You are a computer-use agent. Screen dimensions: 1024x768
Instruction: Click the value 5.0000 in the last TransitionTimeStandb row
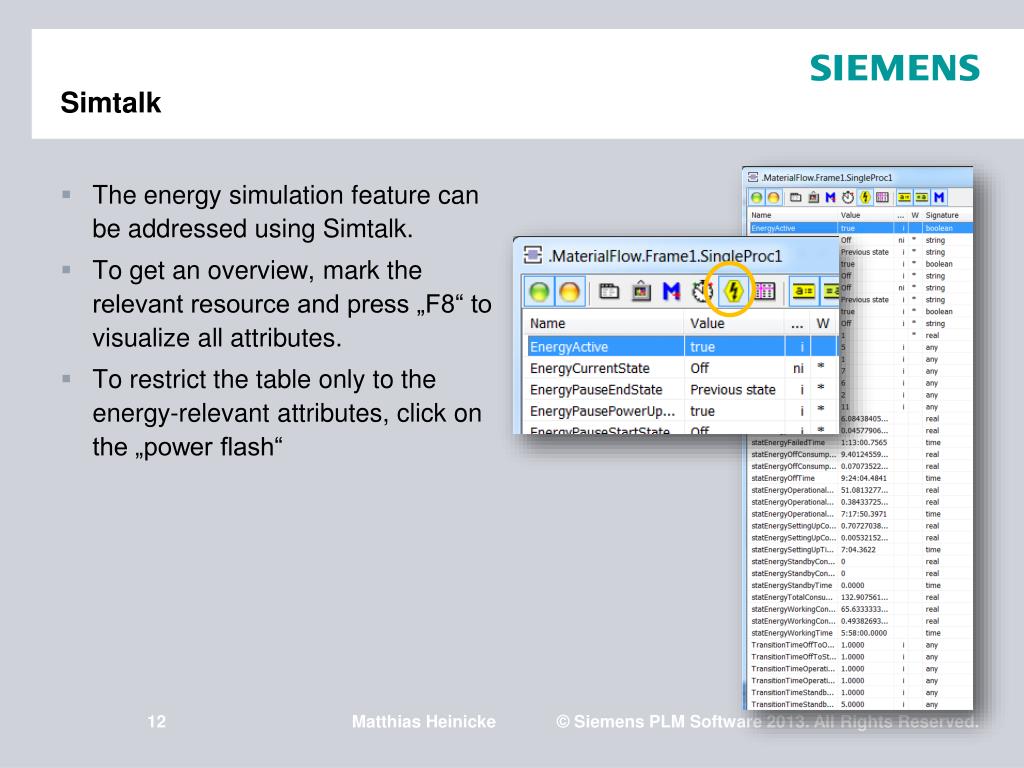tap(852, 704)
